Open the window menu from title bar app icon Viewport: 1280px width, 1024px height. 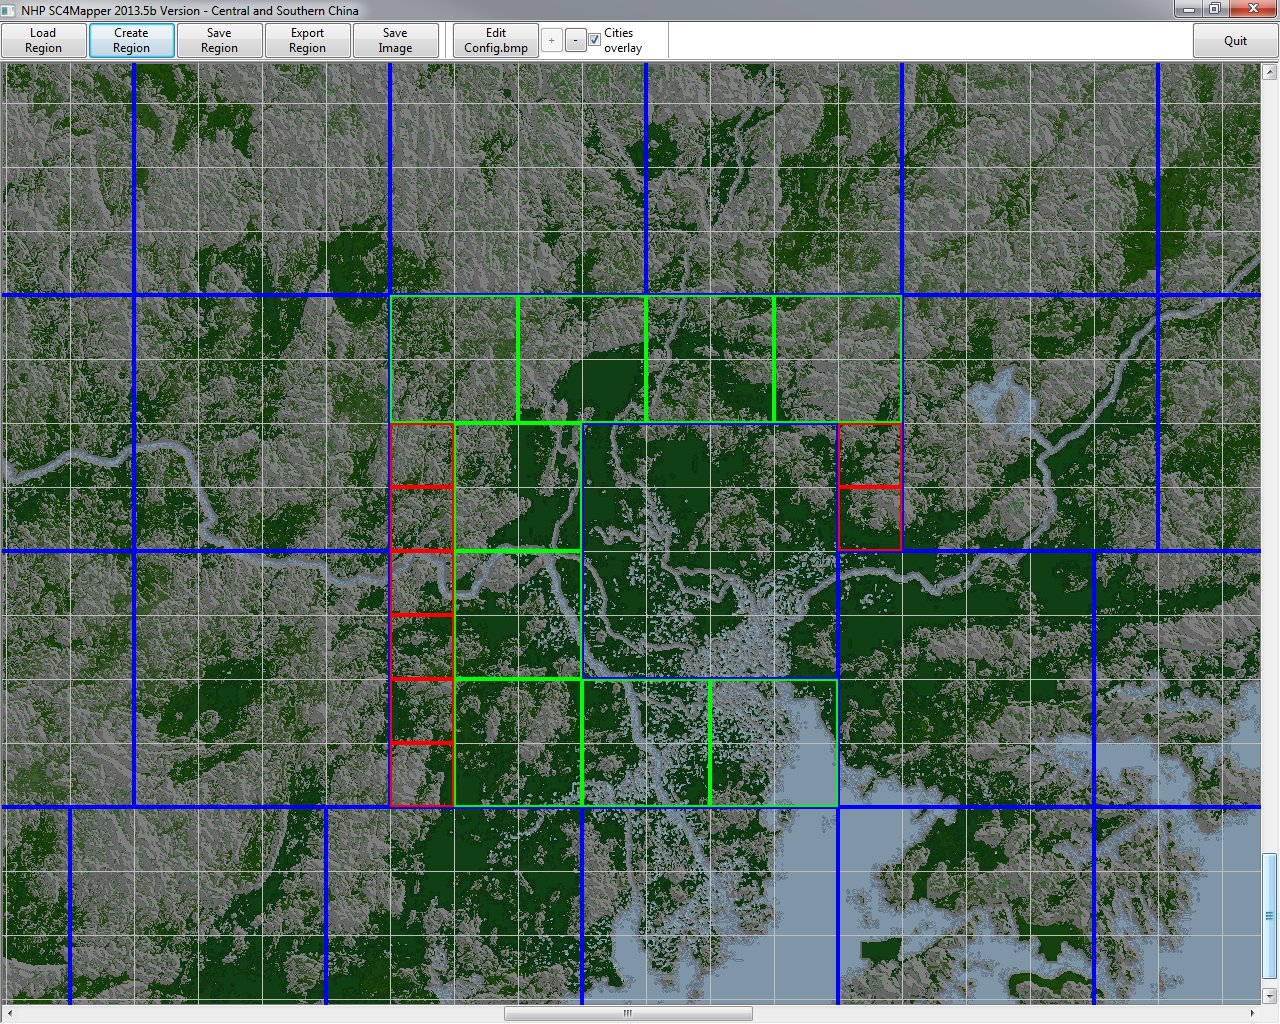(9, 10)
